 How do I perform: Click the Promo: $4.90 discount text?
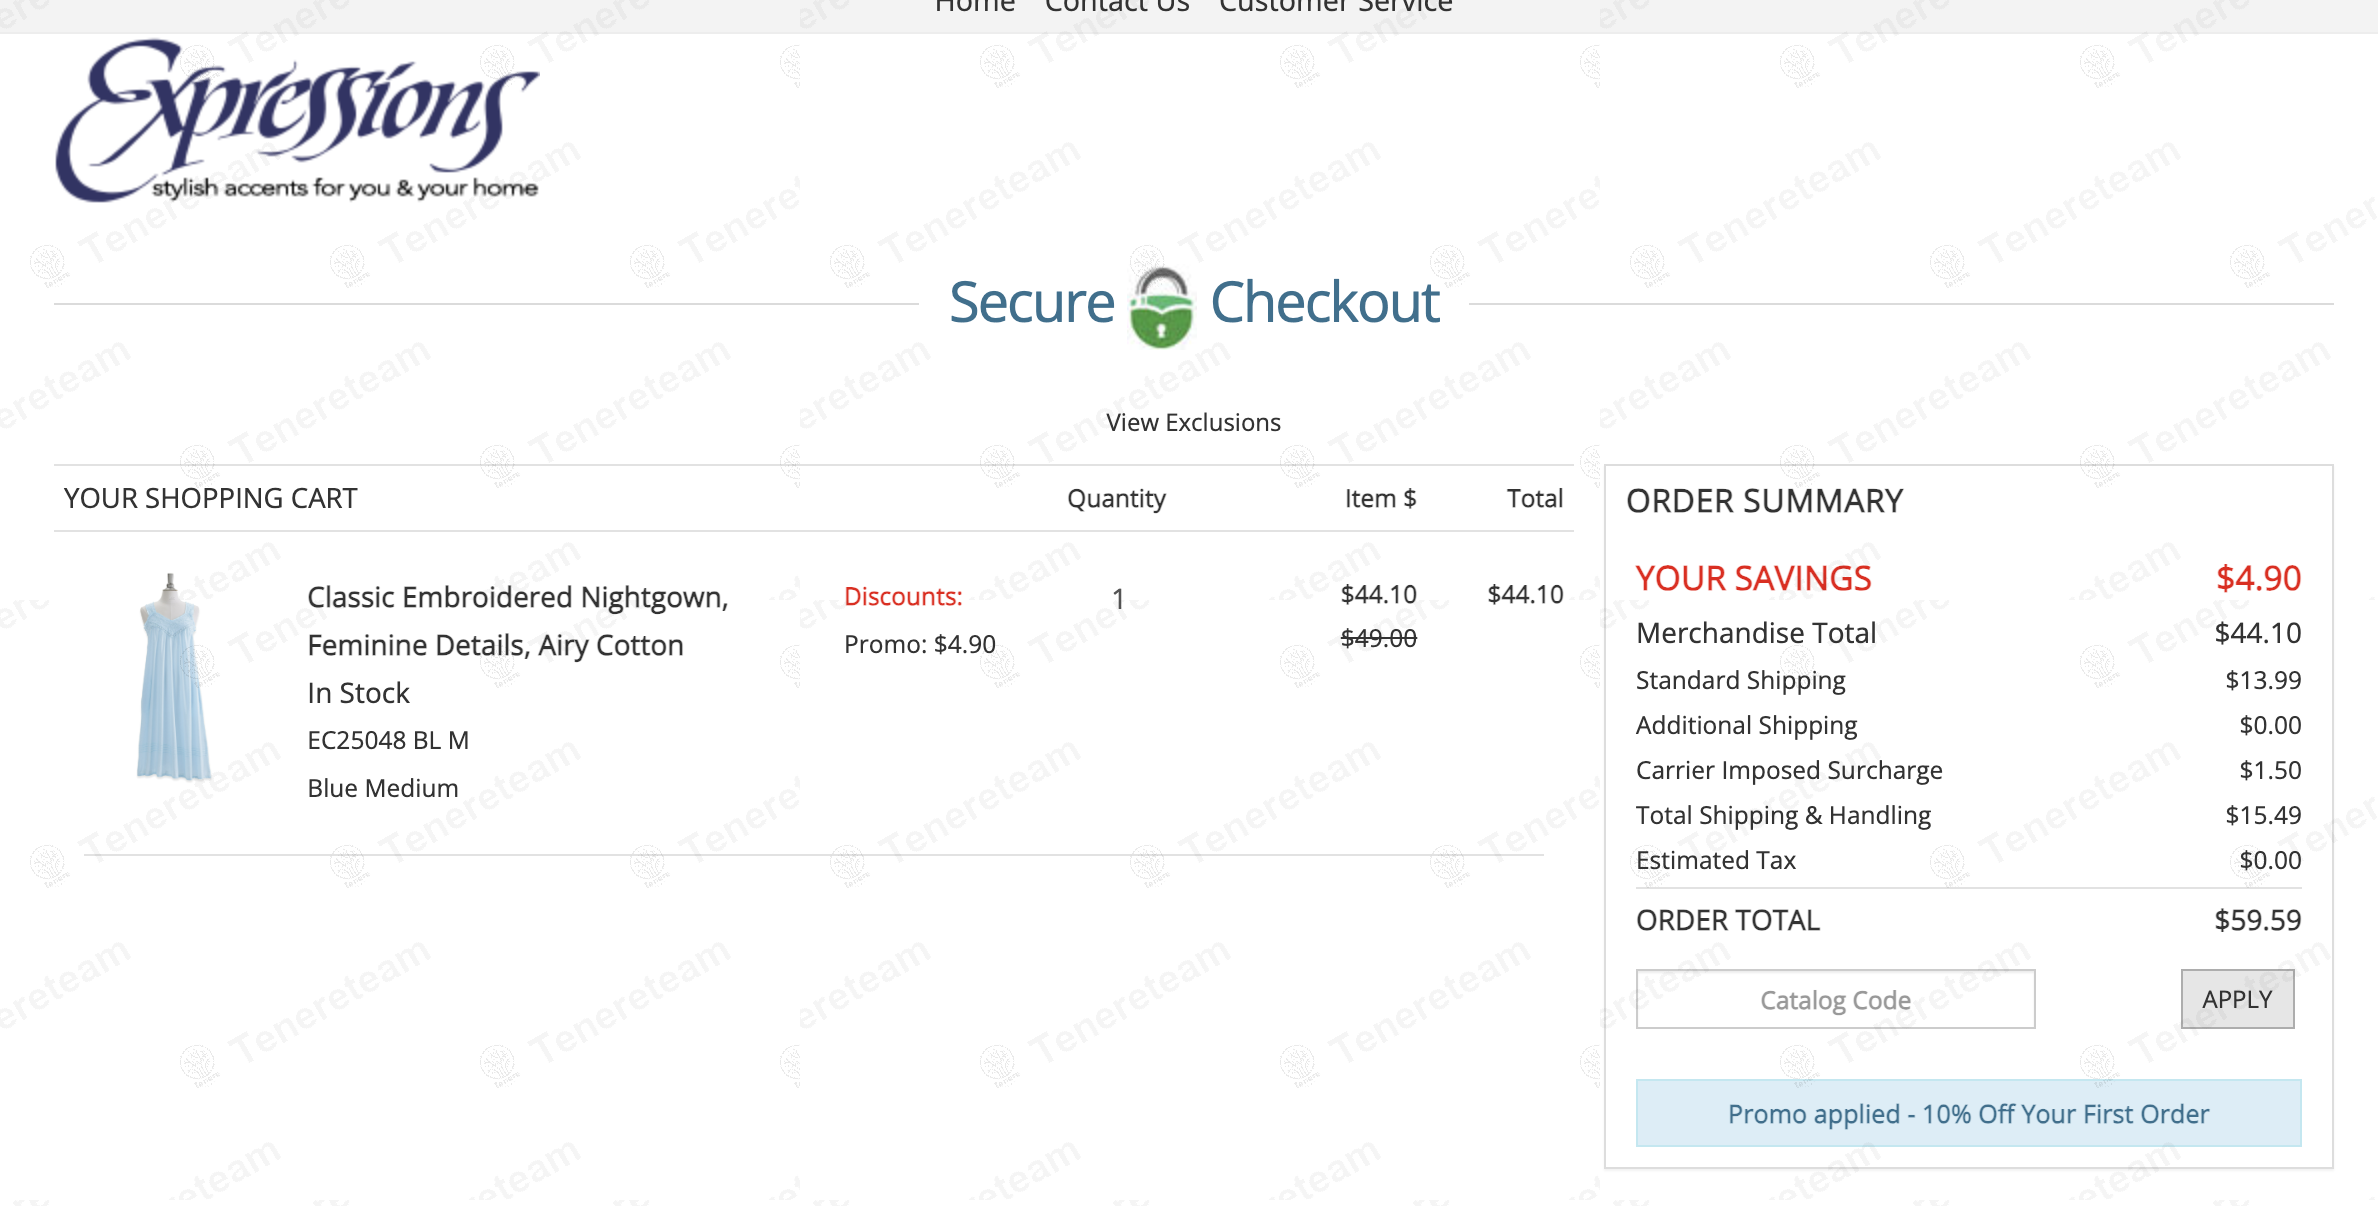(x=919, y=645)
